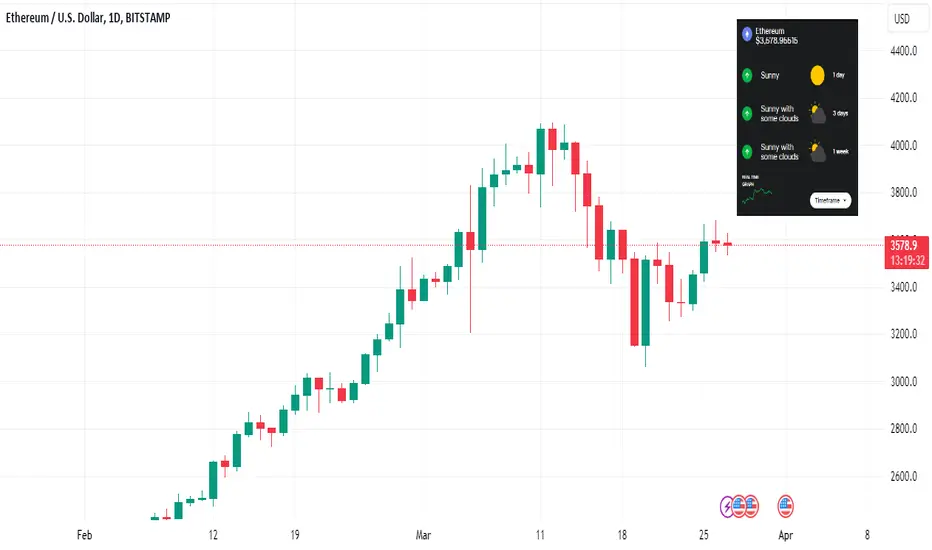
Task: Open the USD currency selector
Action: click(x=902, y=18)
